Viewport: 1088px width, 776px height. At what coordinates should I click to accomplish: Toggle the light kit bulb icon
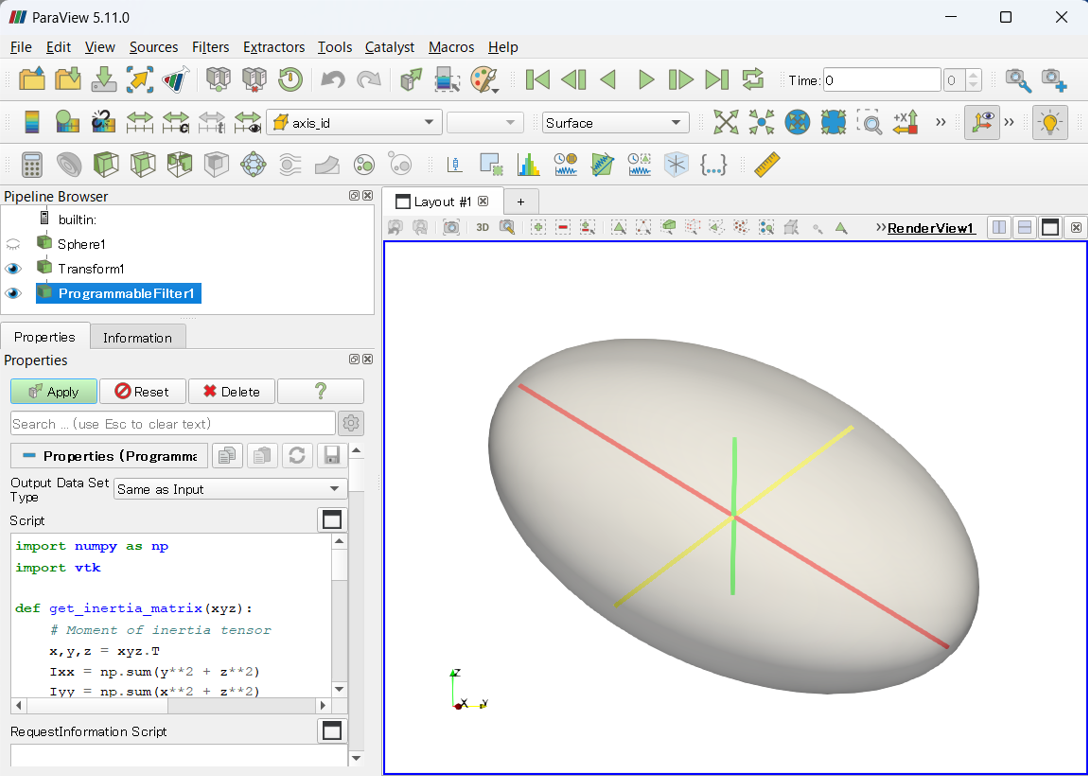tap(1049, 122)
